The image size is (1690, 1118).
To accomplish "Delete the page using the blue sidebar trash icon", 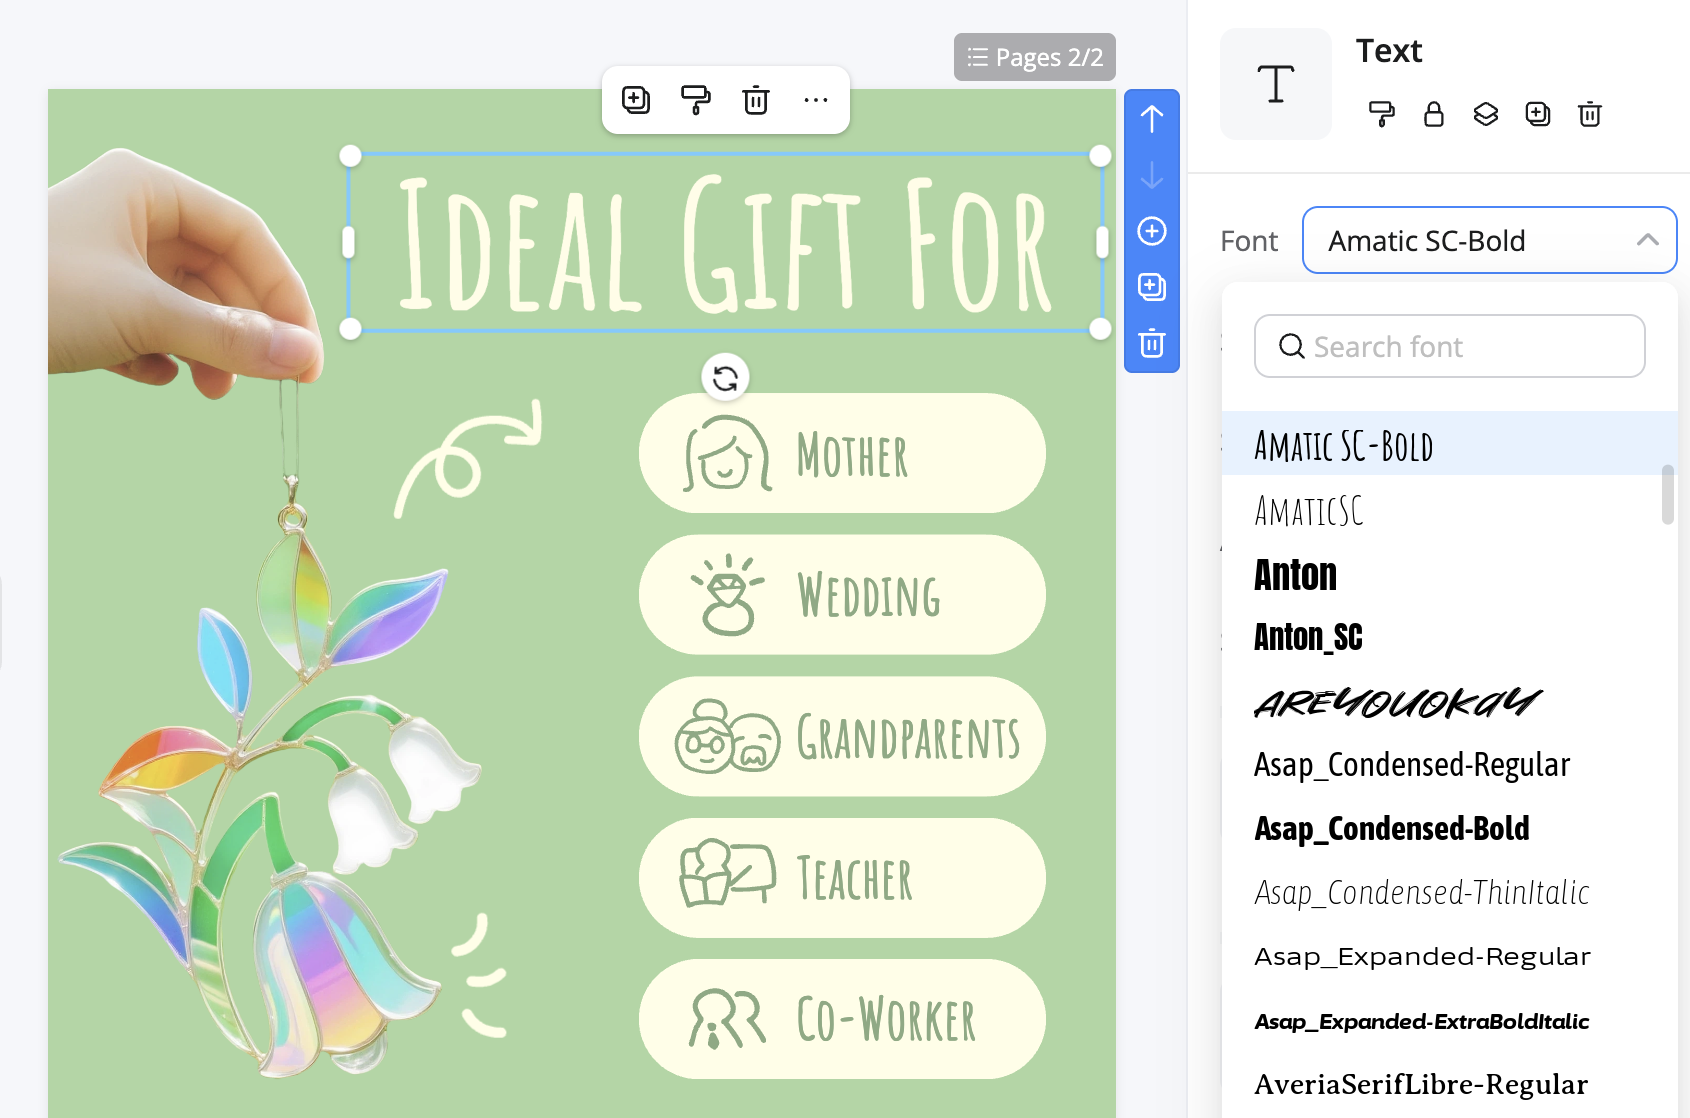I will (x=1152, y=343).
